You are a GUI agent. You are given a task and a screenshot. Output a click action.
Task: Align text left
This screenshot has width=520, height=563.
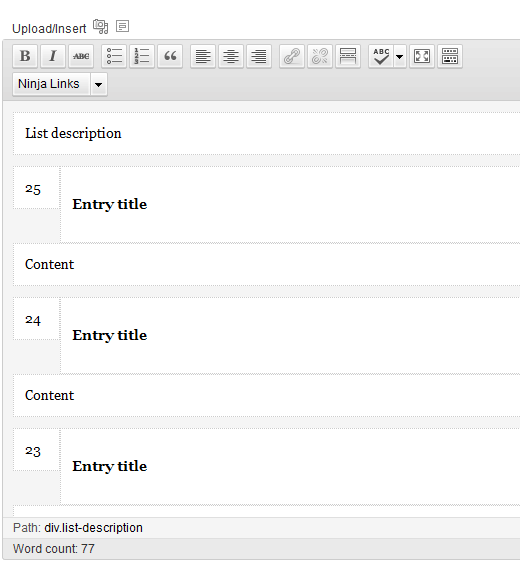click(203, 56)
